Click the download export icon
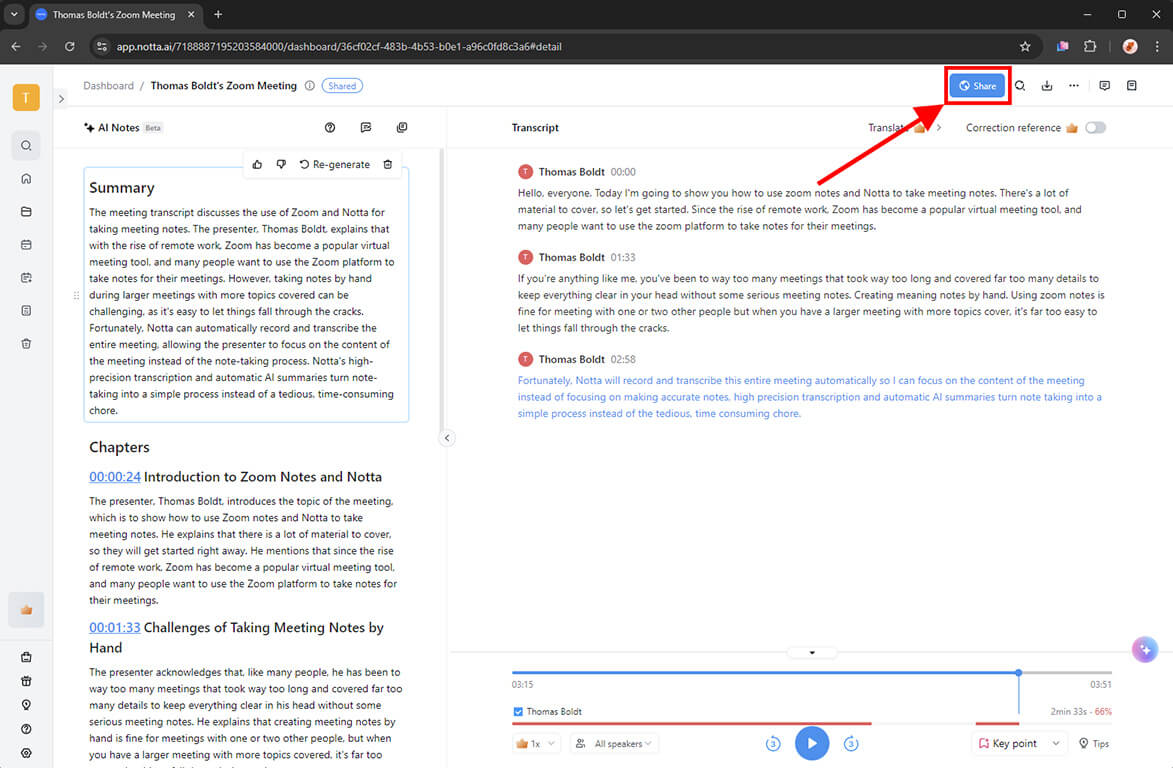1173x768 pixels. tap(1047, 86)
